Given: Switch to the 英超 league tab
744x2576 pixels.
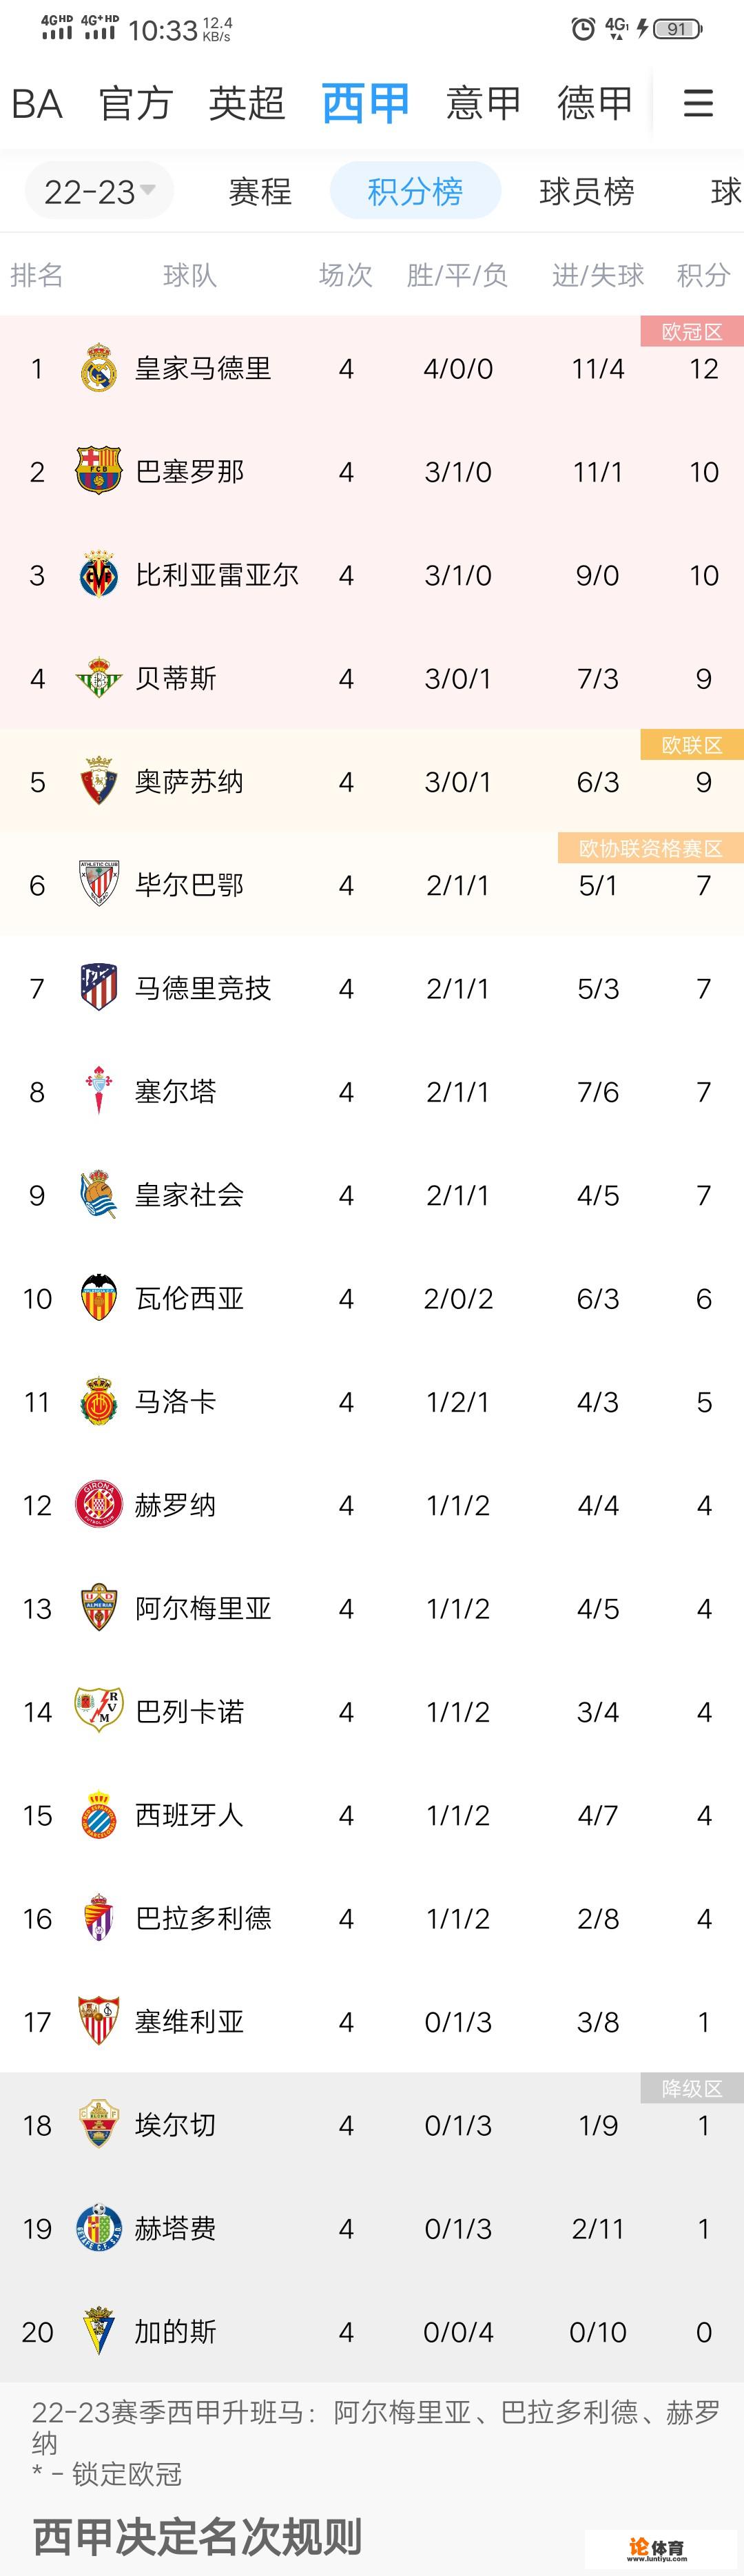Looking at the screenshot, I should (x=247, y=103).
